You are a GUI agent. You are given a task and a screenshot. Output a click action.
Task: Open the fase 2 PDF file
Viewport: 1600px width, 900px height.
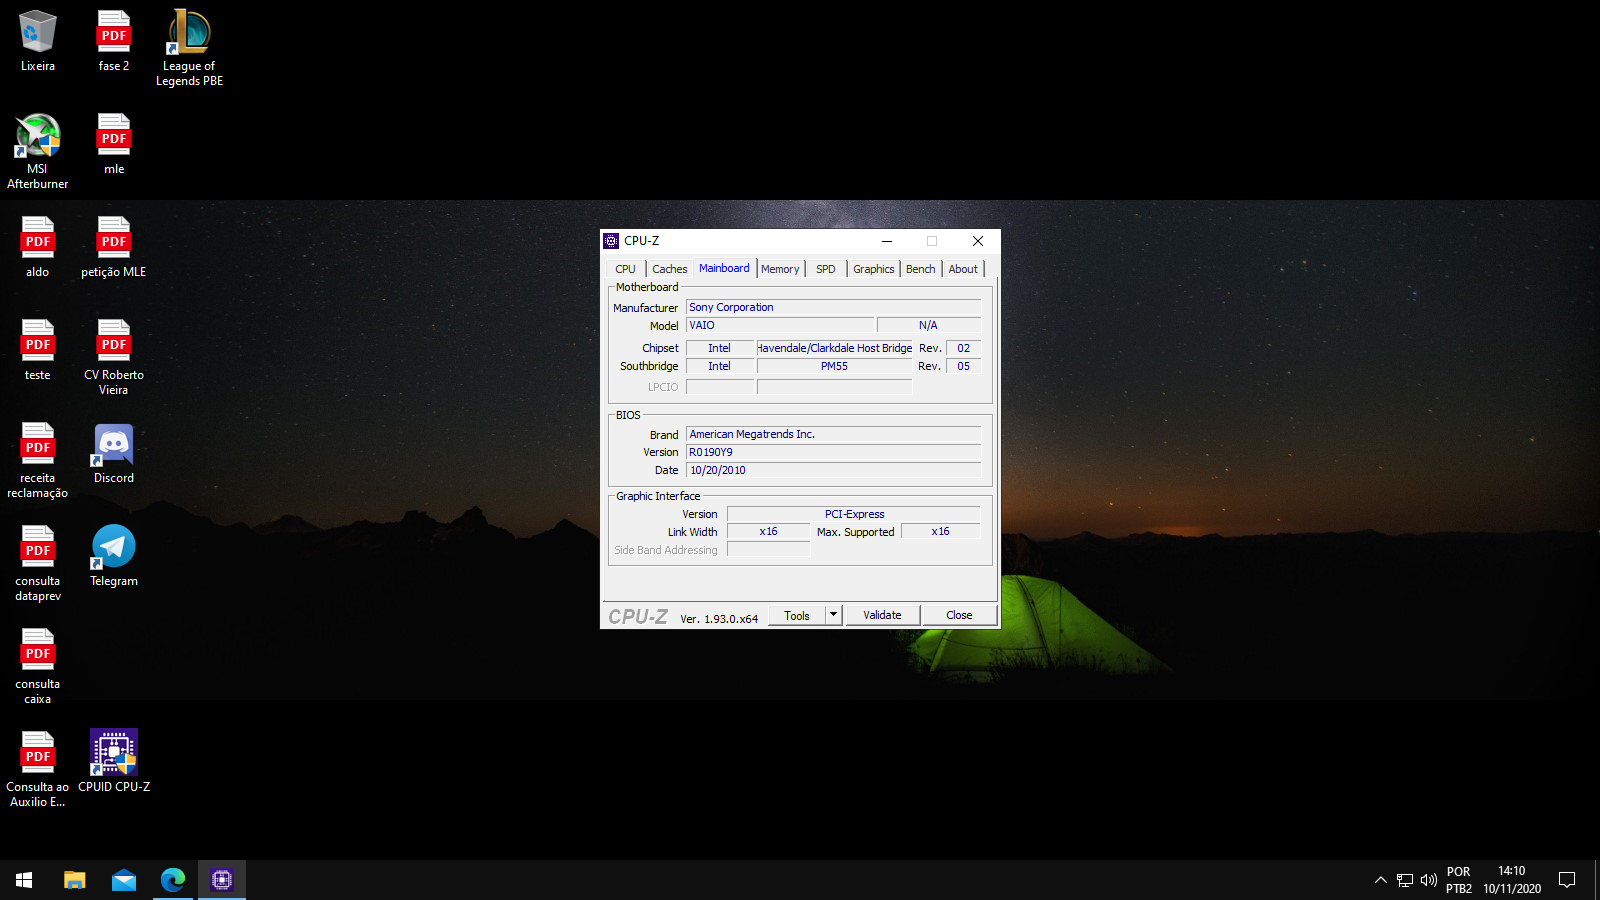114,42
